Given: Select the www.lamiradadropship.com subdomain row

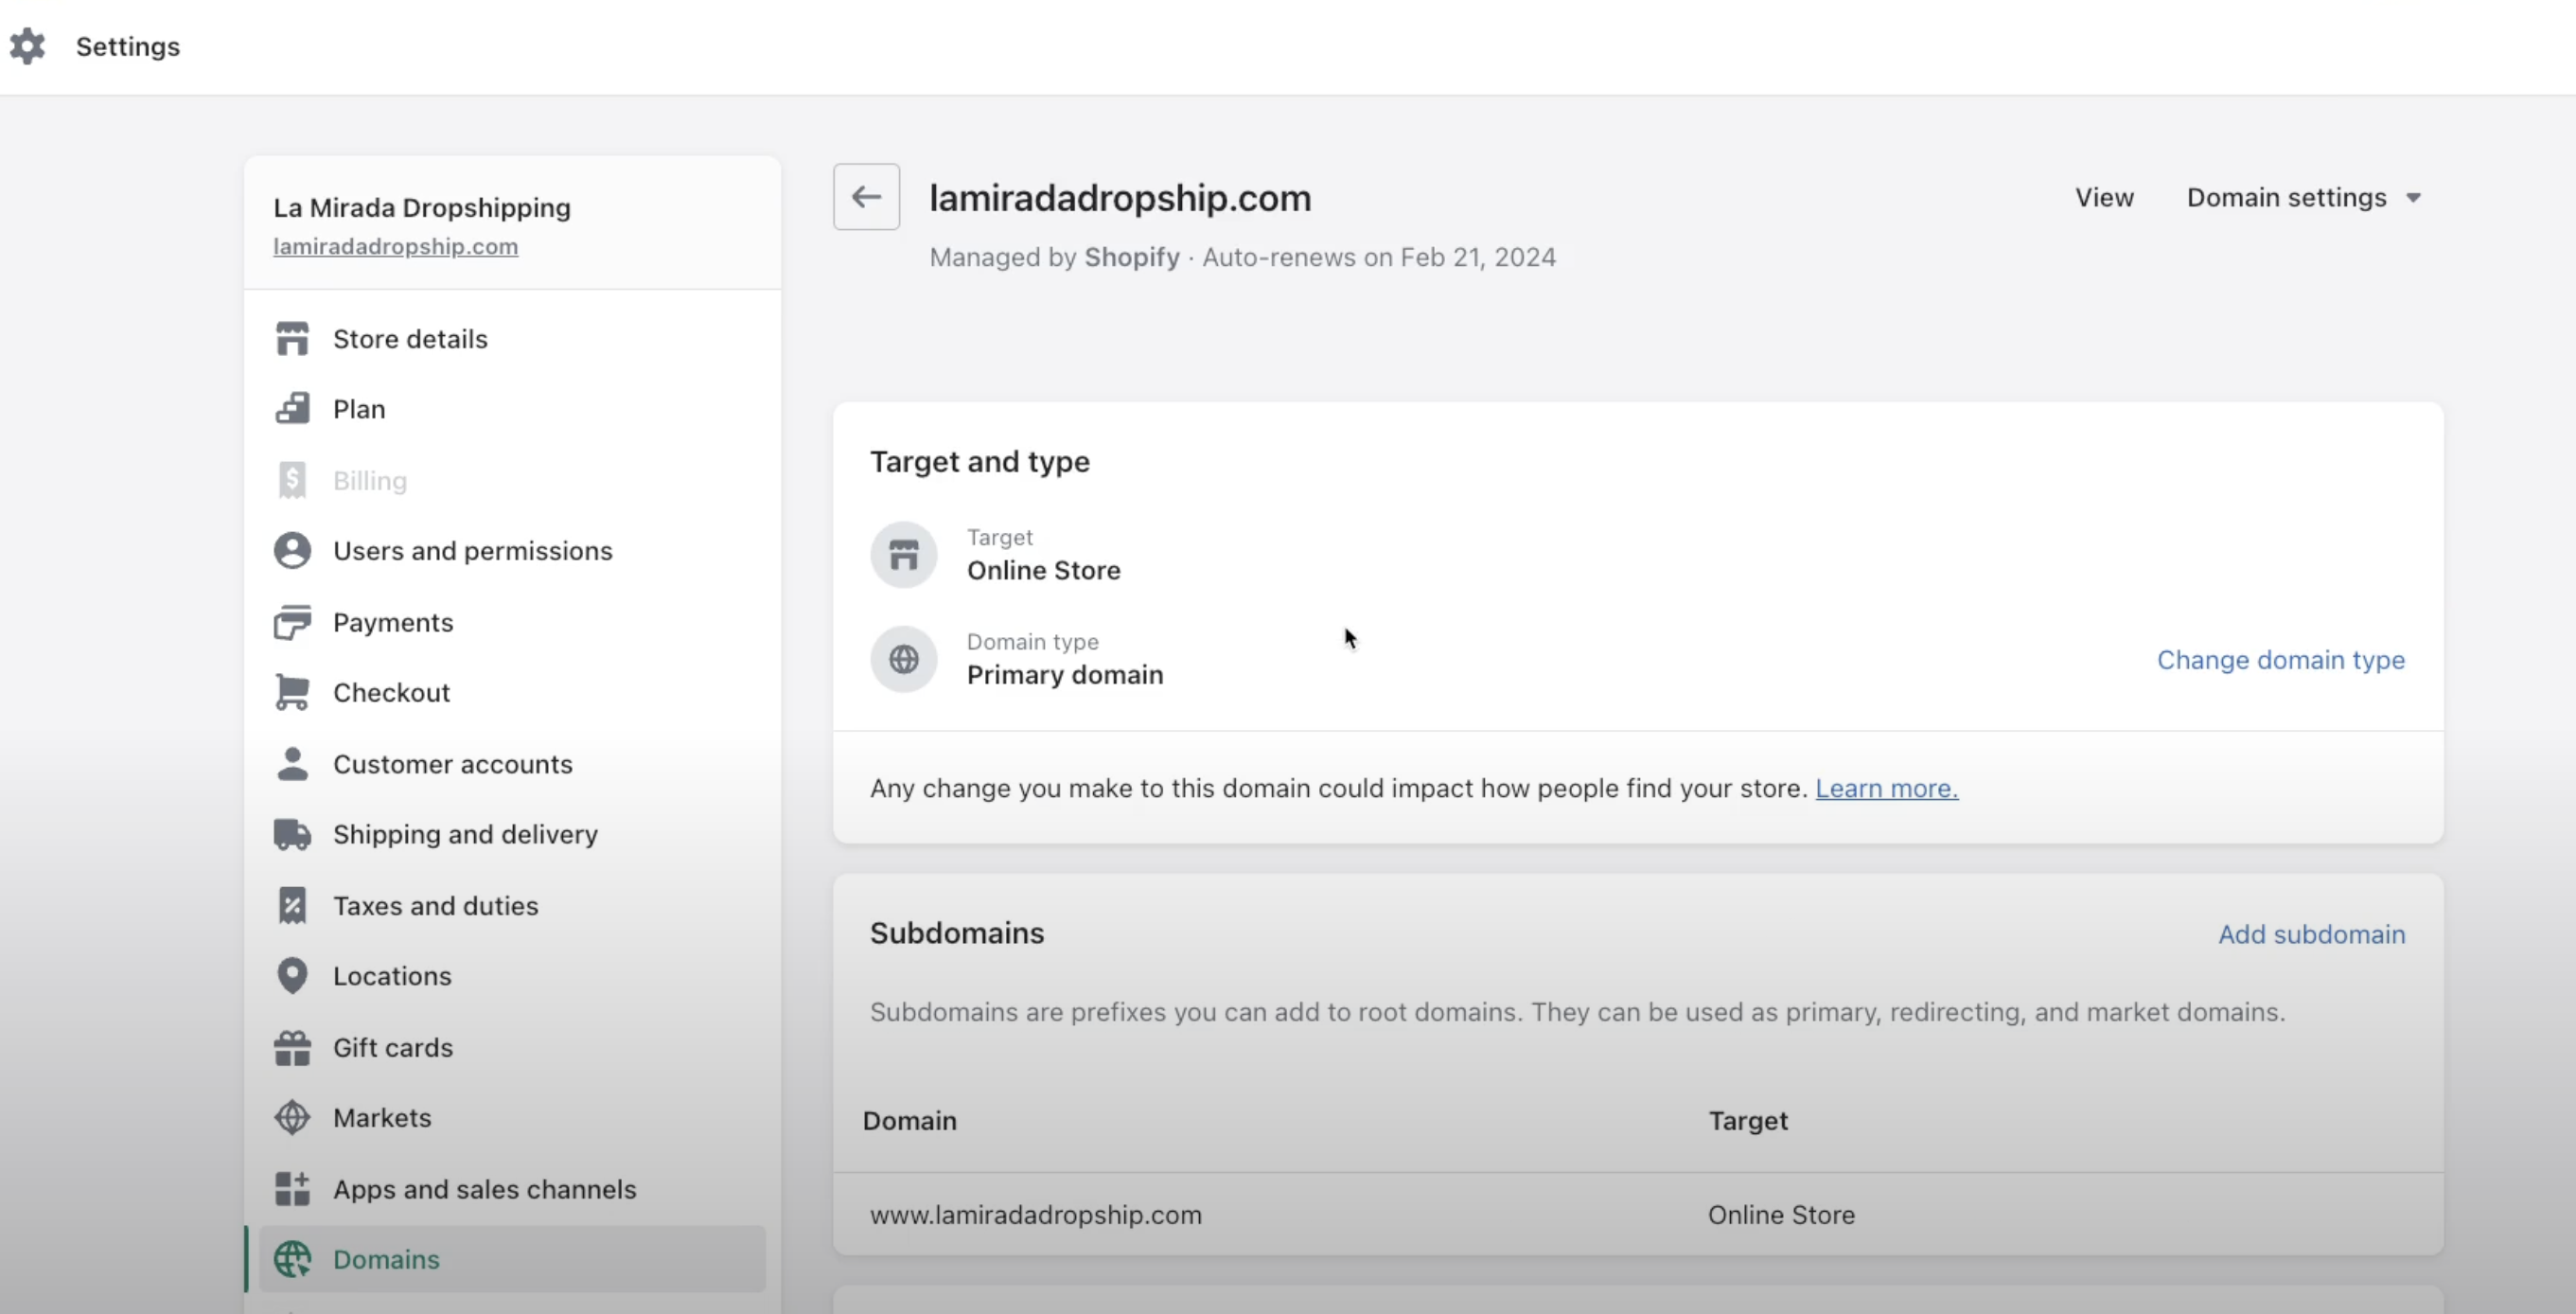Looking at the screenshot, I should coord(1036,1215).
